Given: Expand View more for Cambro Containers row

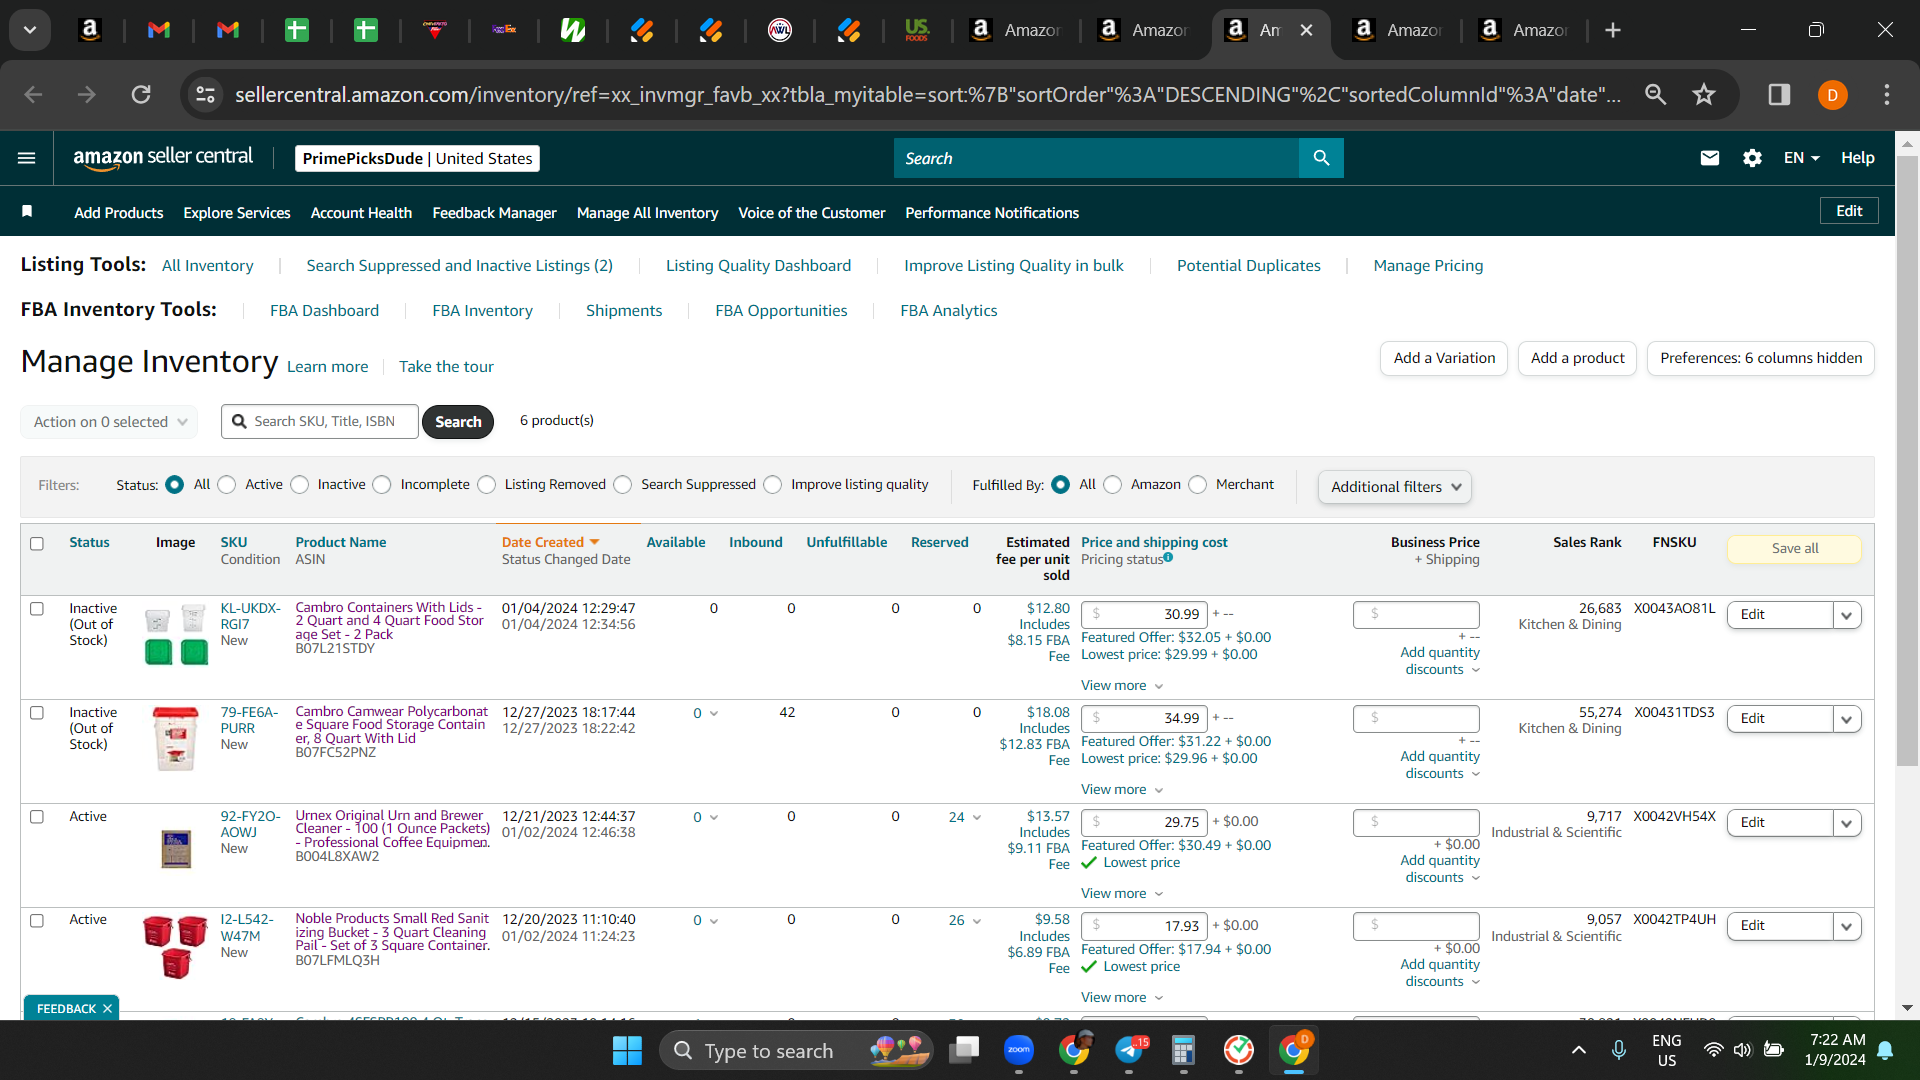Looking at the screenshot, I should tap(1122, 686).
